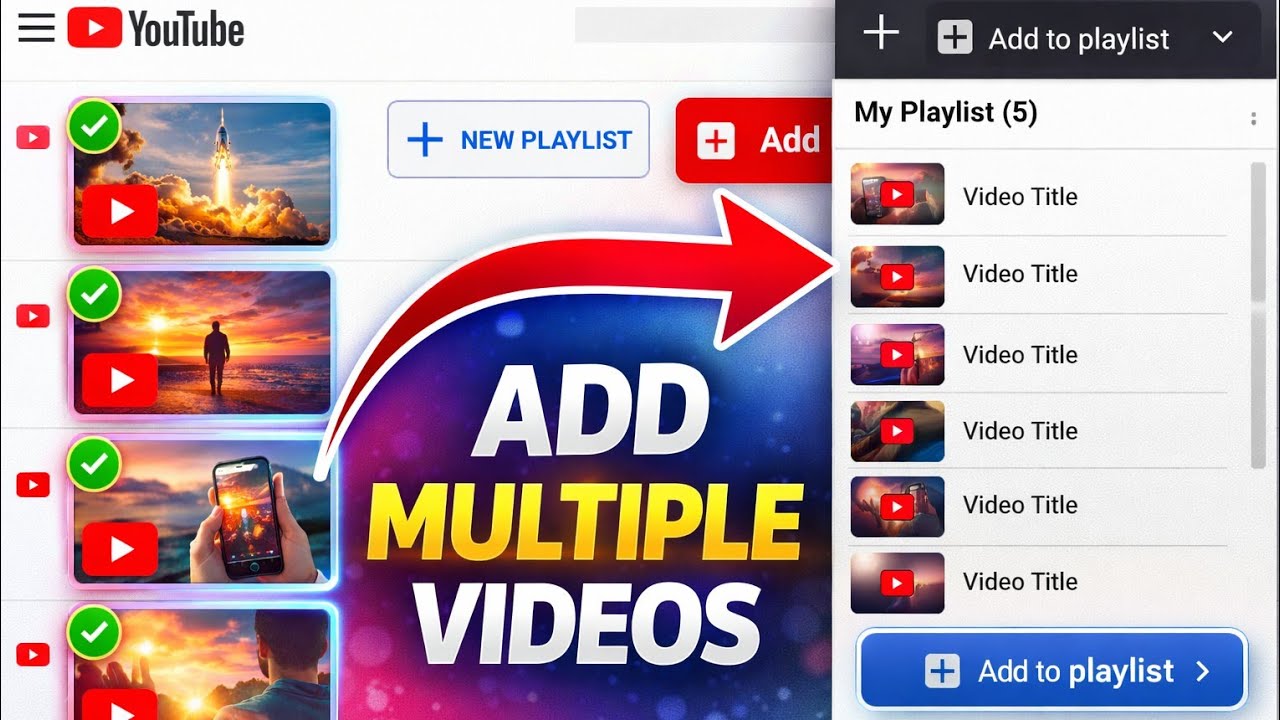The height and width of the screenshot is (720, 1280).
Task: Click the blue Add to playlist button
Action: 1052,670
